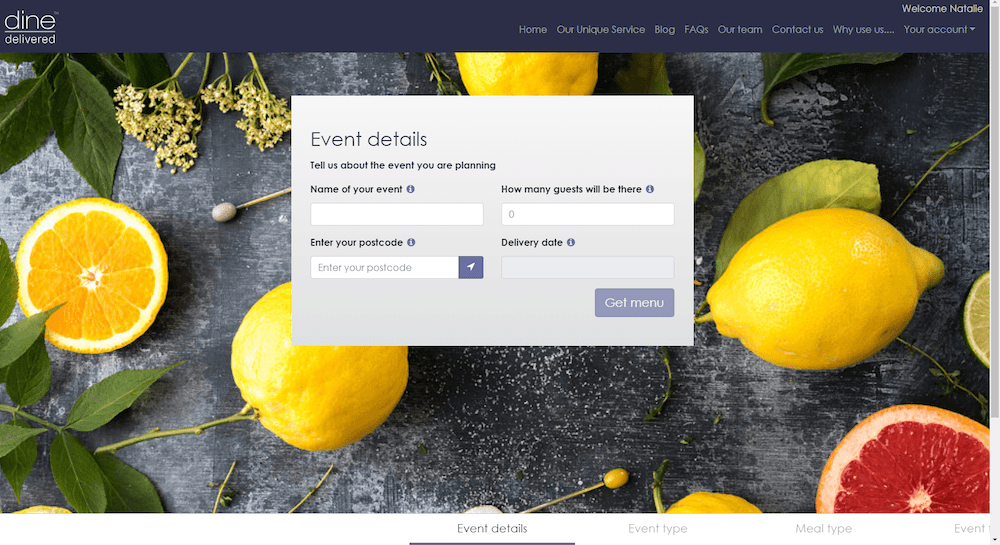The width and height of the screenshot is (1000, 545).
Task: Focus the postcode input field
Action: [385, 267]
